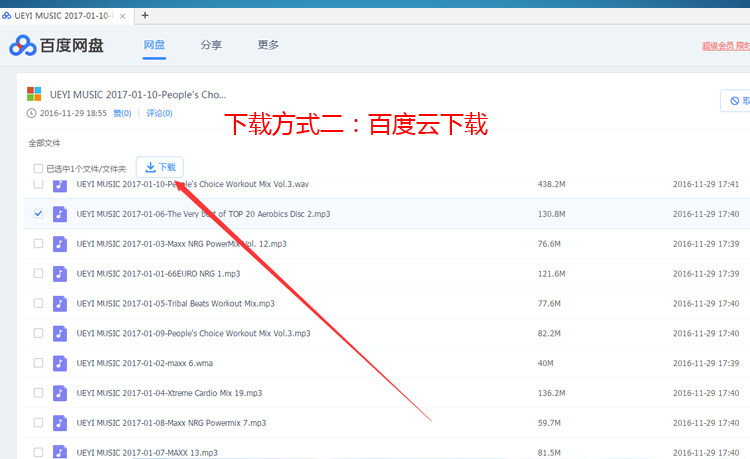Click the cancel share button at top right
750x459 pixels.
pyautogui.click(x=735, y=101)
